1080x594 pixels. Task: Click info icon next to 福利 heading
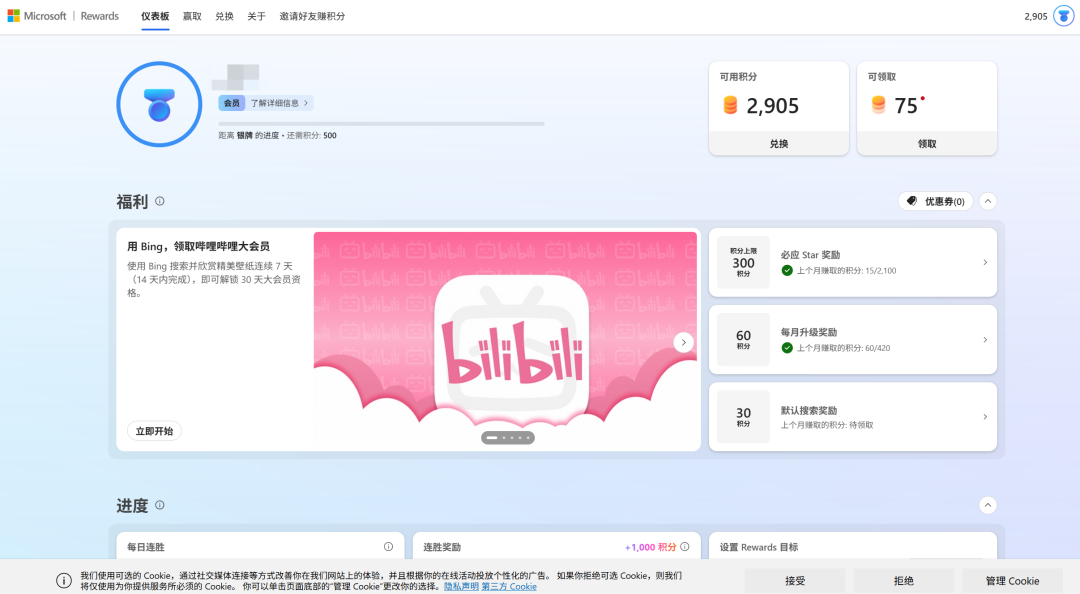160,201
